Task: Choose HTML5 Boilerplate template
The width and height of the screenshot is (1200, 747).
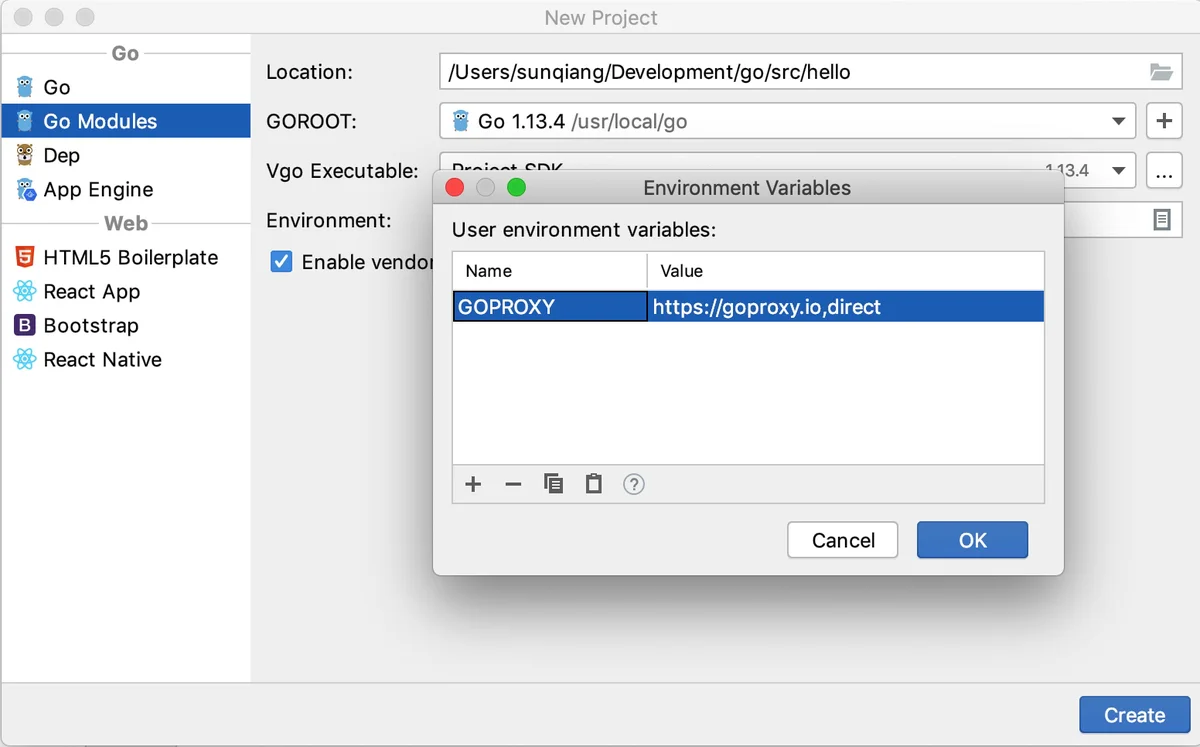Action: pyautogui.click(x=125, y=257)
